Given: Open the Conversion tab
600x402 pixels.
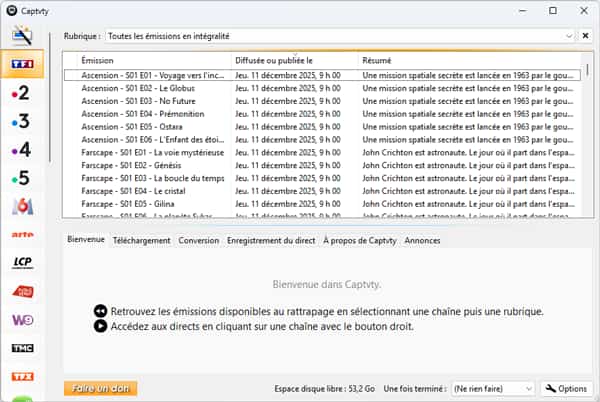Looking at the screenshot, I should coord(199,241).
